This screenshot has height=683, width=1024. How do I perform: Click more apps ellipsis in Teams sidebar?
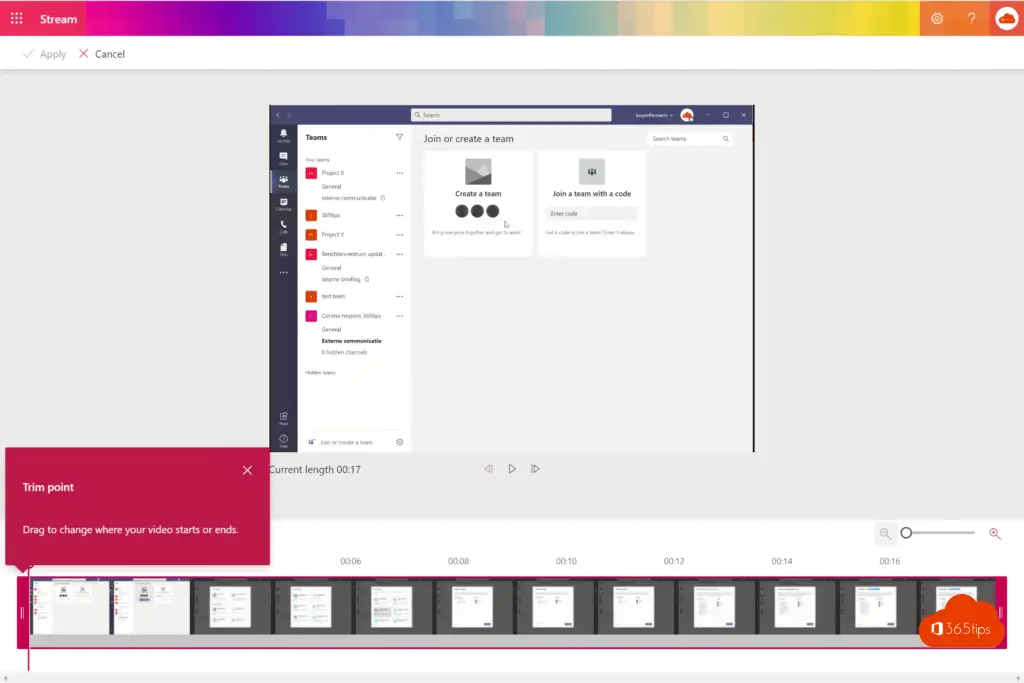(x=283, y=272)
